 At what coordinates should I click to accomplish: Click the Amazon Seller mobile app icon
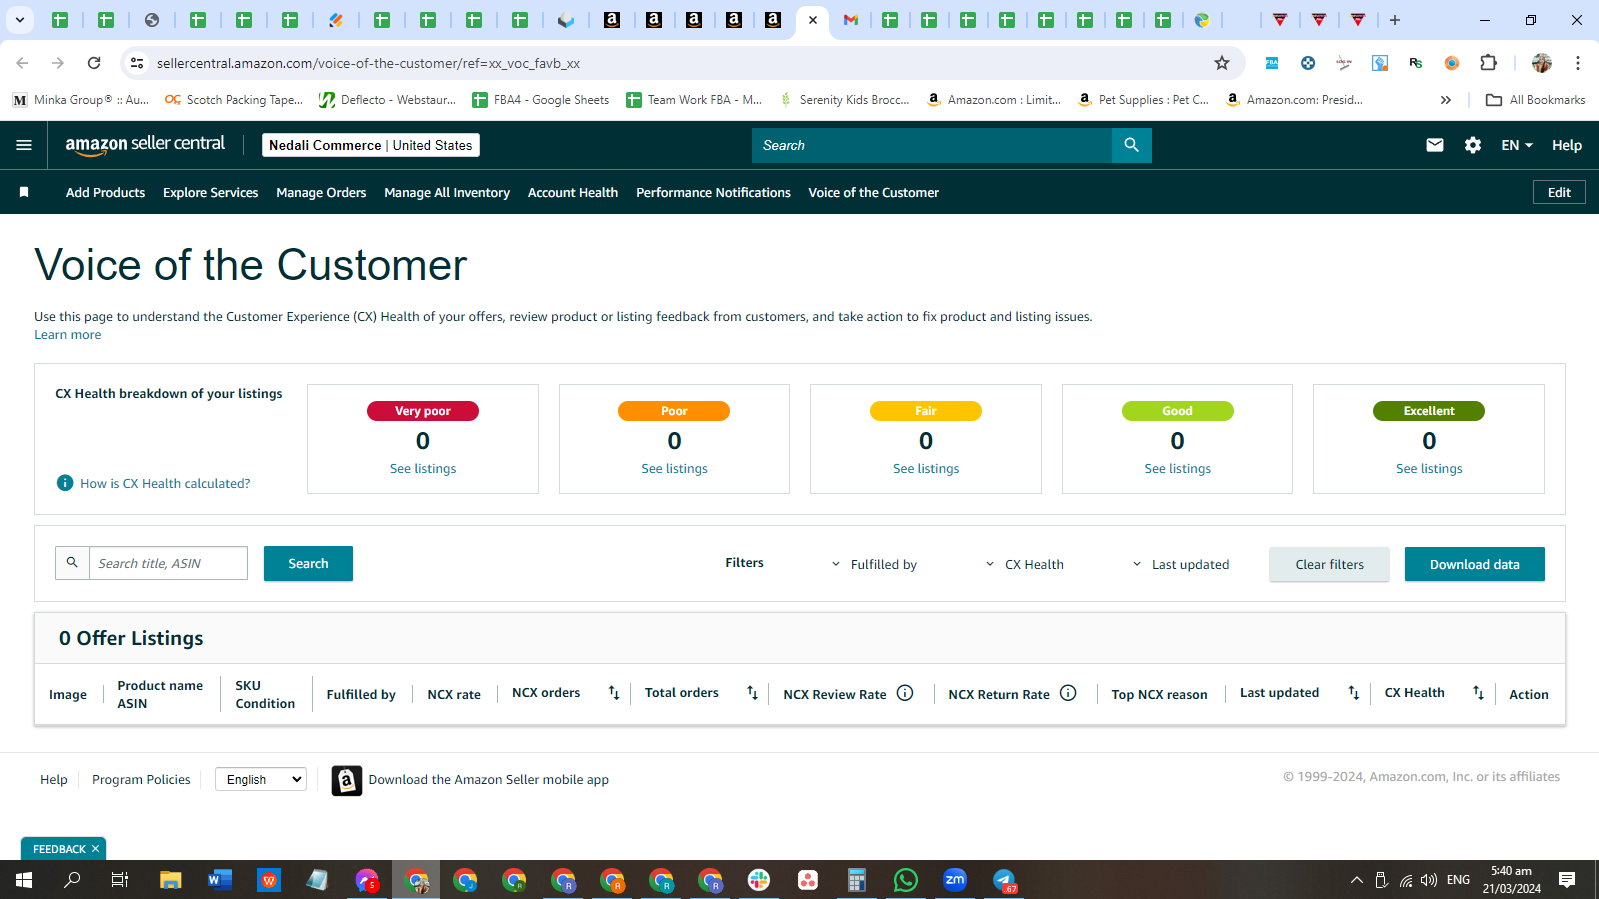tap(346, 780)
